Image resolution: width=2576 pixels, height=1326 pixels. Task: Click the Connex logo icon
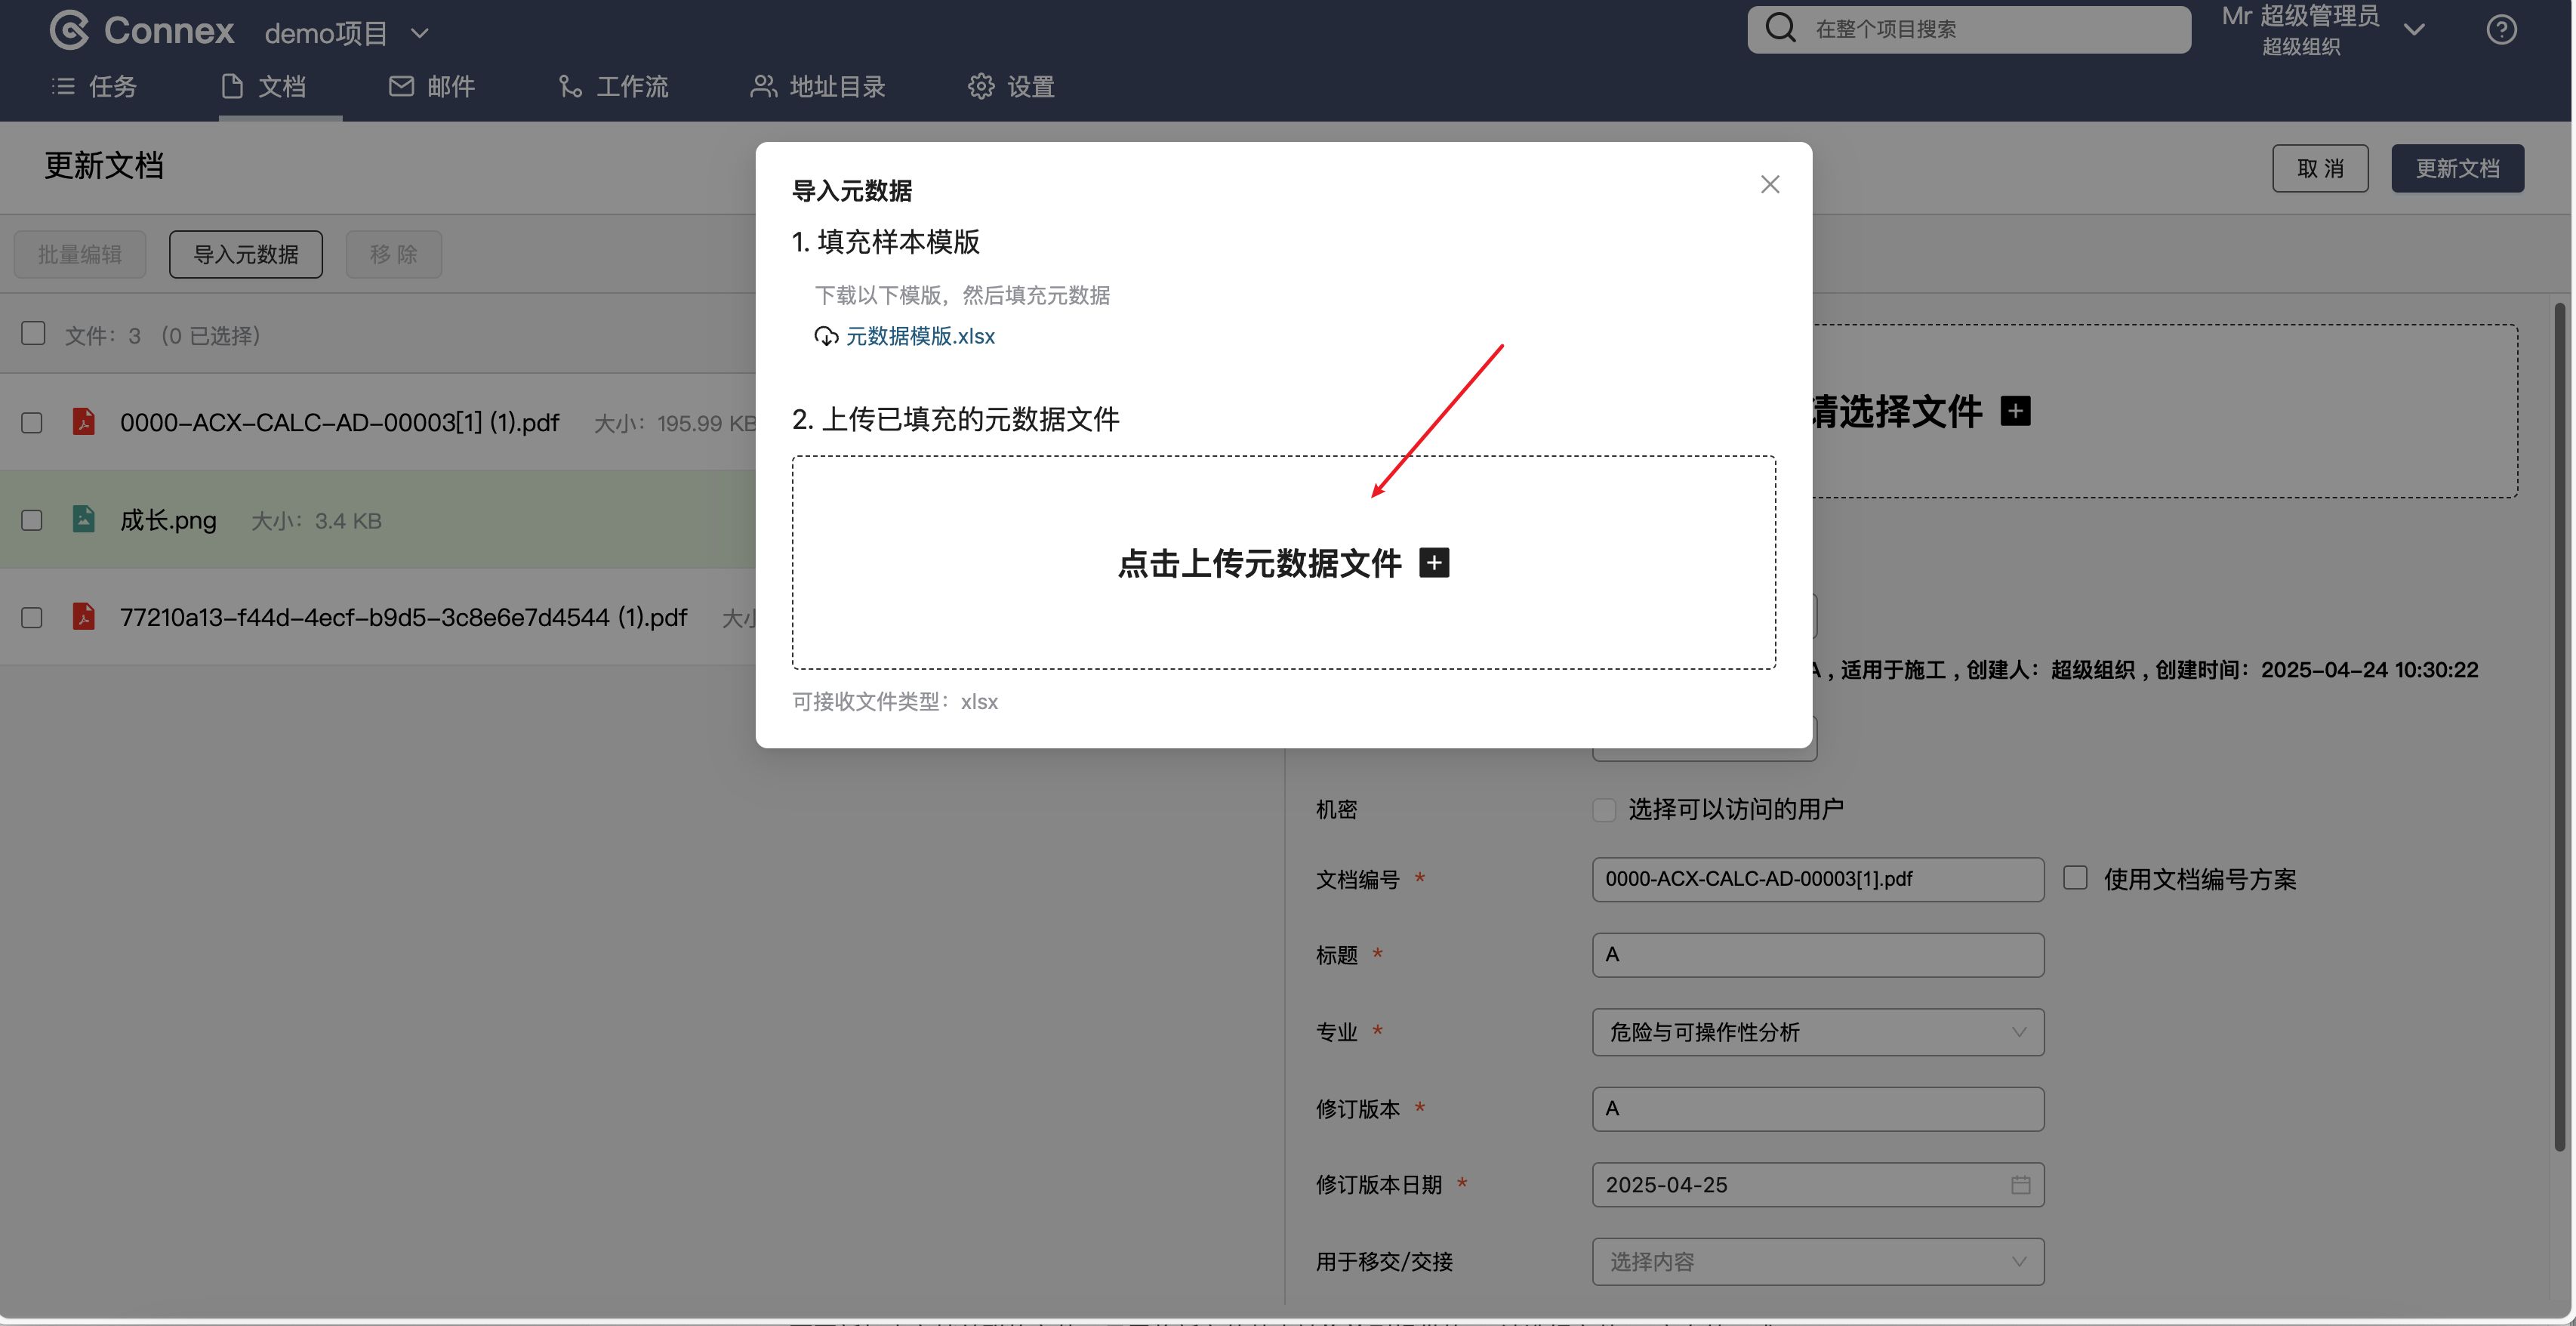[70, 30]
